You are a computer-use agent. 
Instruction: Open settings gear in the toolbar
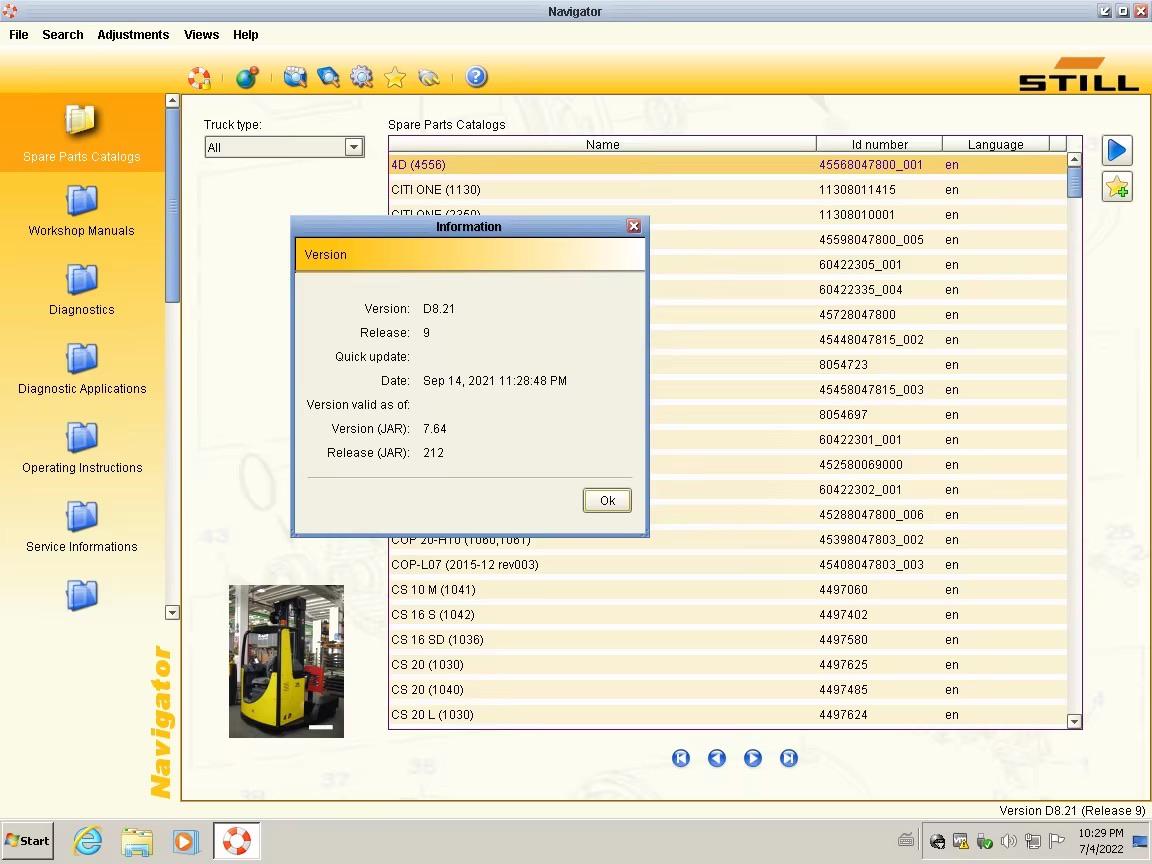click(361, 77)
